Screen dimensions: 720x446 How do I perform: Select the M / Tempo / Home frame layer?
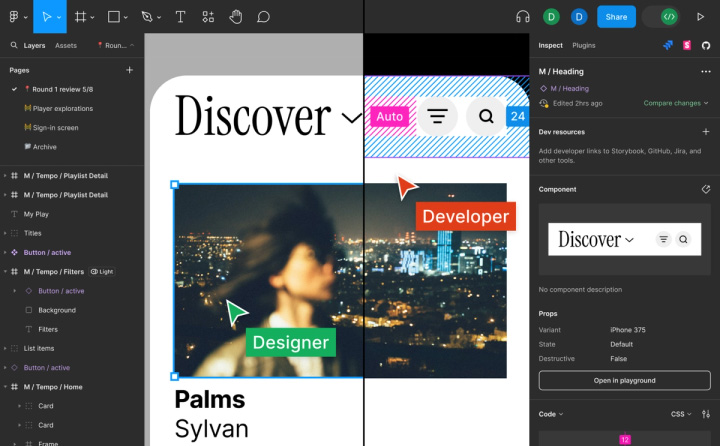[x=53, y=387]
